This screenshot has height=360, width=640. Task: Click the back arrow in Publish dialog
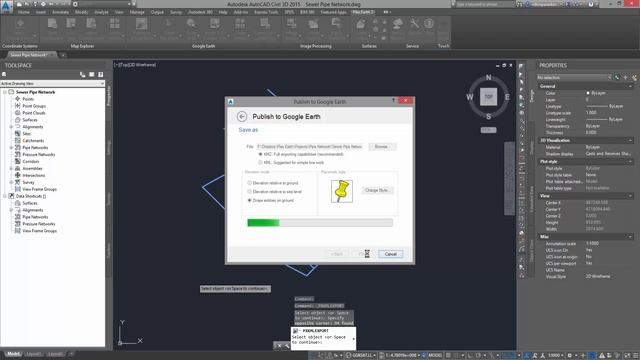(x=242, y=117)
